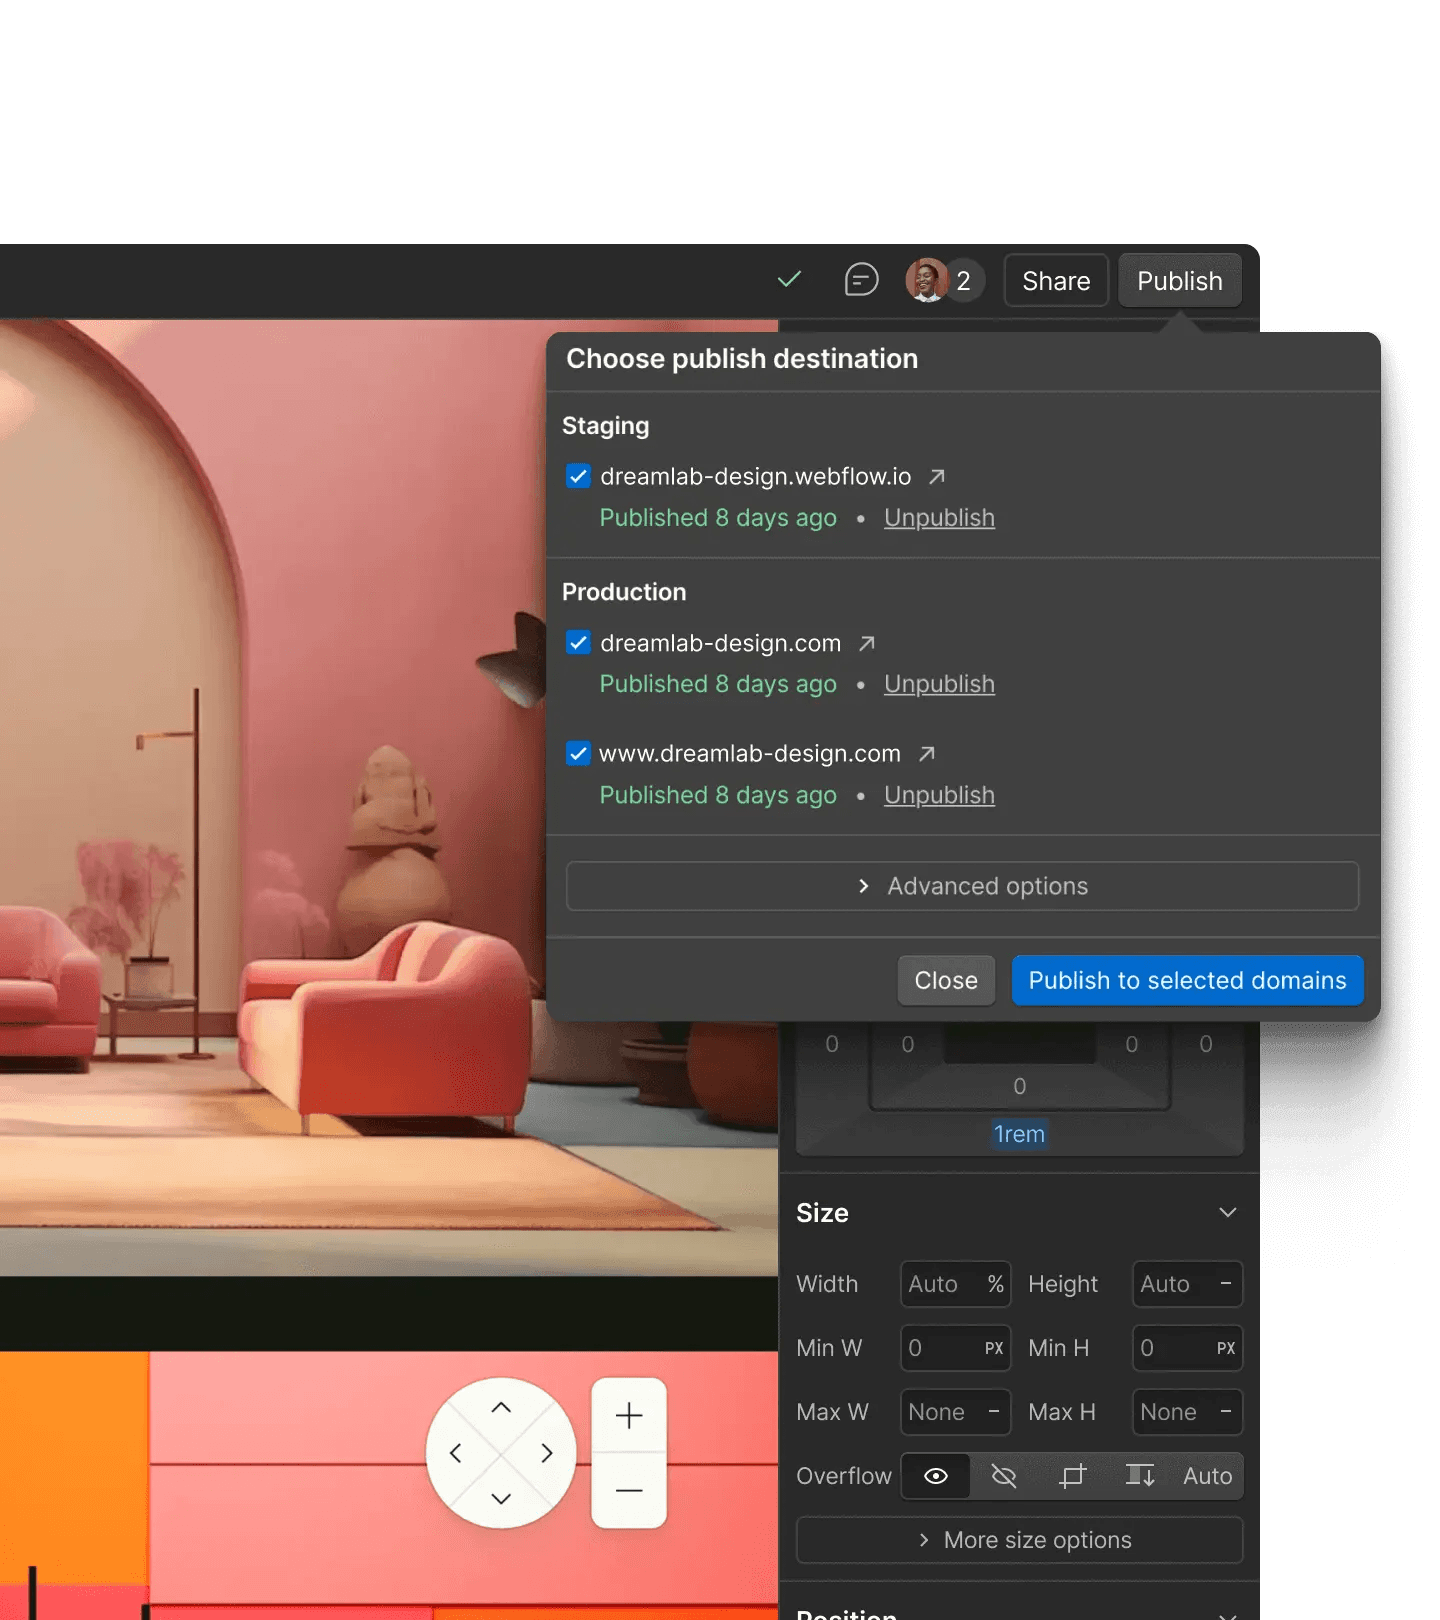The height and width of the screenshot is (1620, 1440).
Task: Expand More size options
Action: tap(1019, 1540)
